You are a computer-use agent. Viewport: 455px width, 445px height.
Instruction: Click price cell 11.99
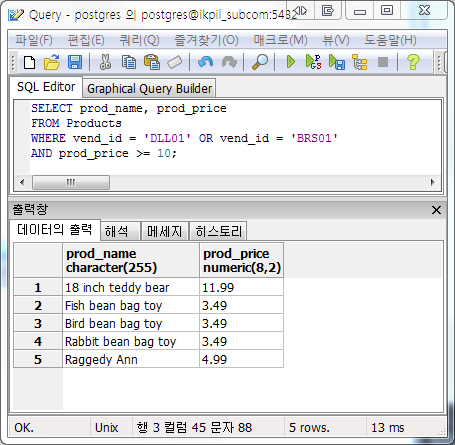(x=242, y=287)
